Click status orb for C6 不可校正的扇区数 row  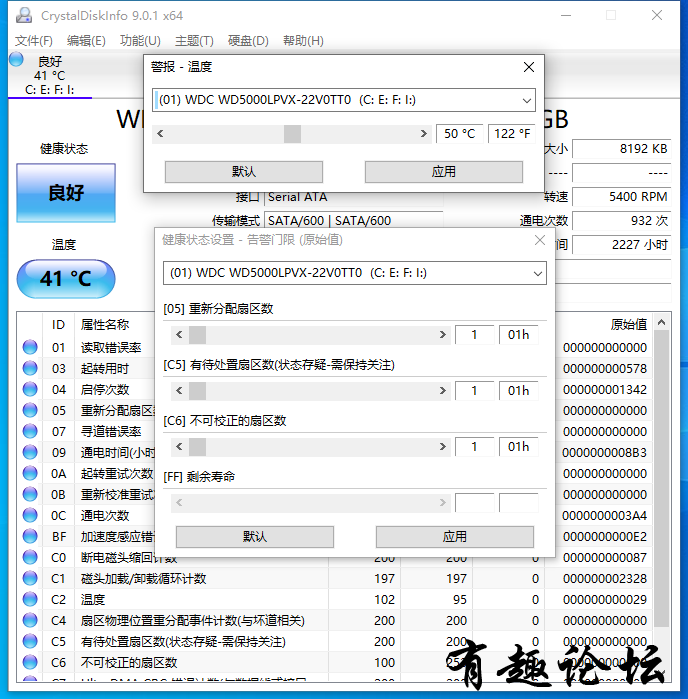coord(30,662)
